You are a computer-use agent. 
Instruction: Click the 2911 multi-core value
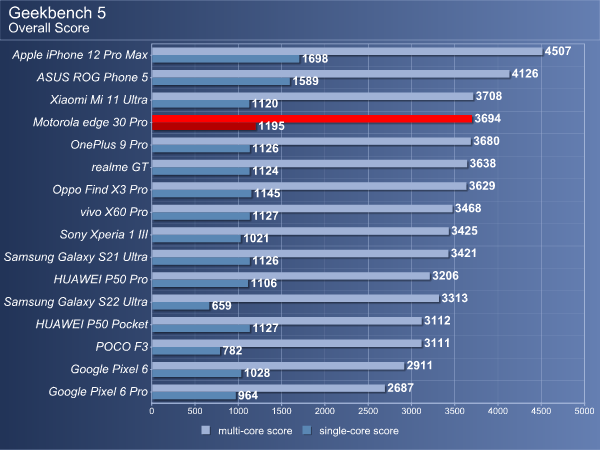[x=419, y=365]
